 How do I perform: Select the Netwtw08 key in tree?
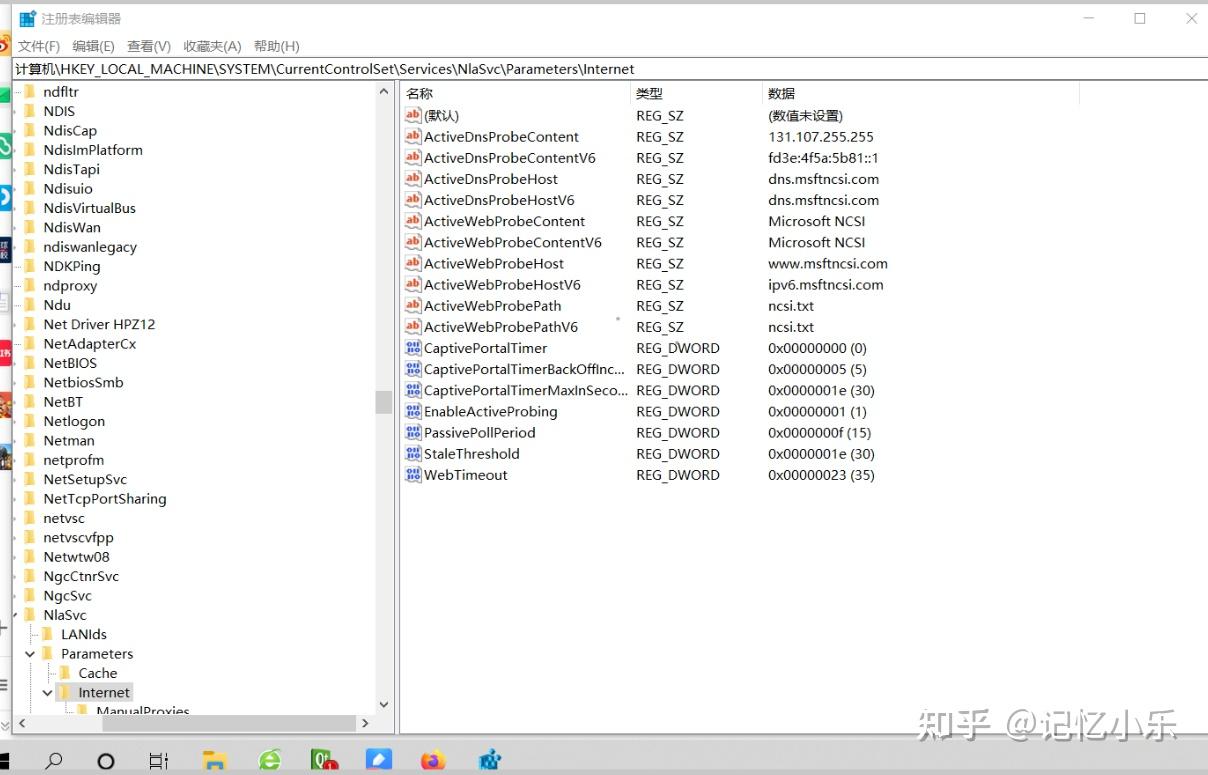click(76, 557)
